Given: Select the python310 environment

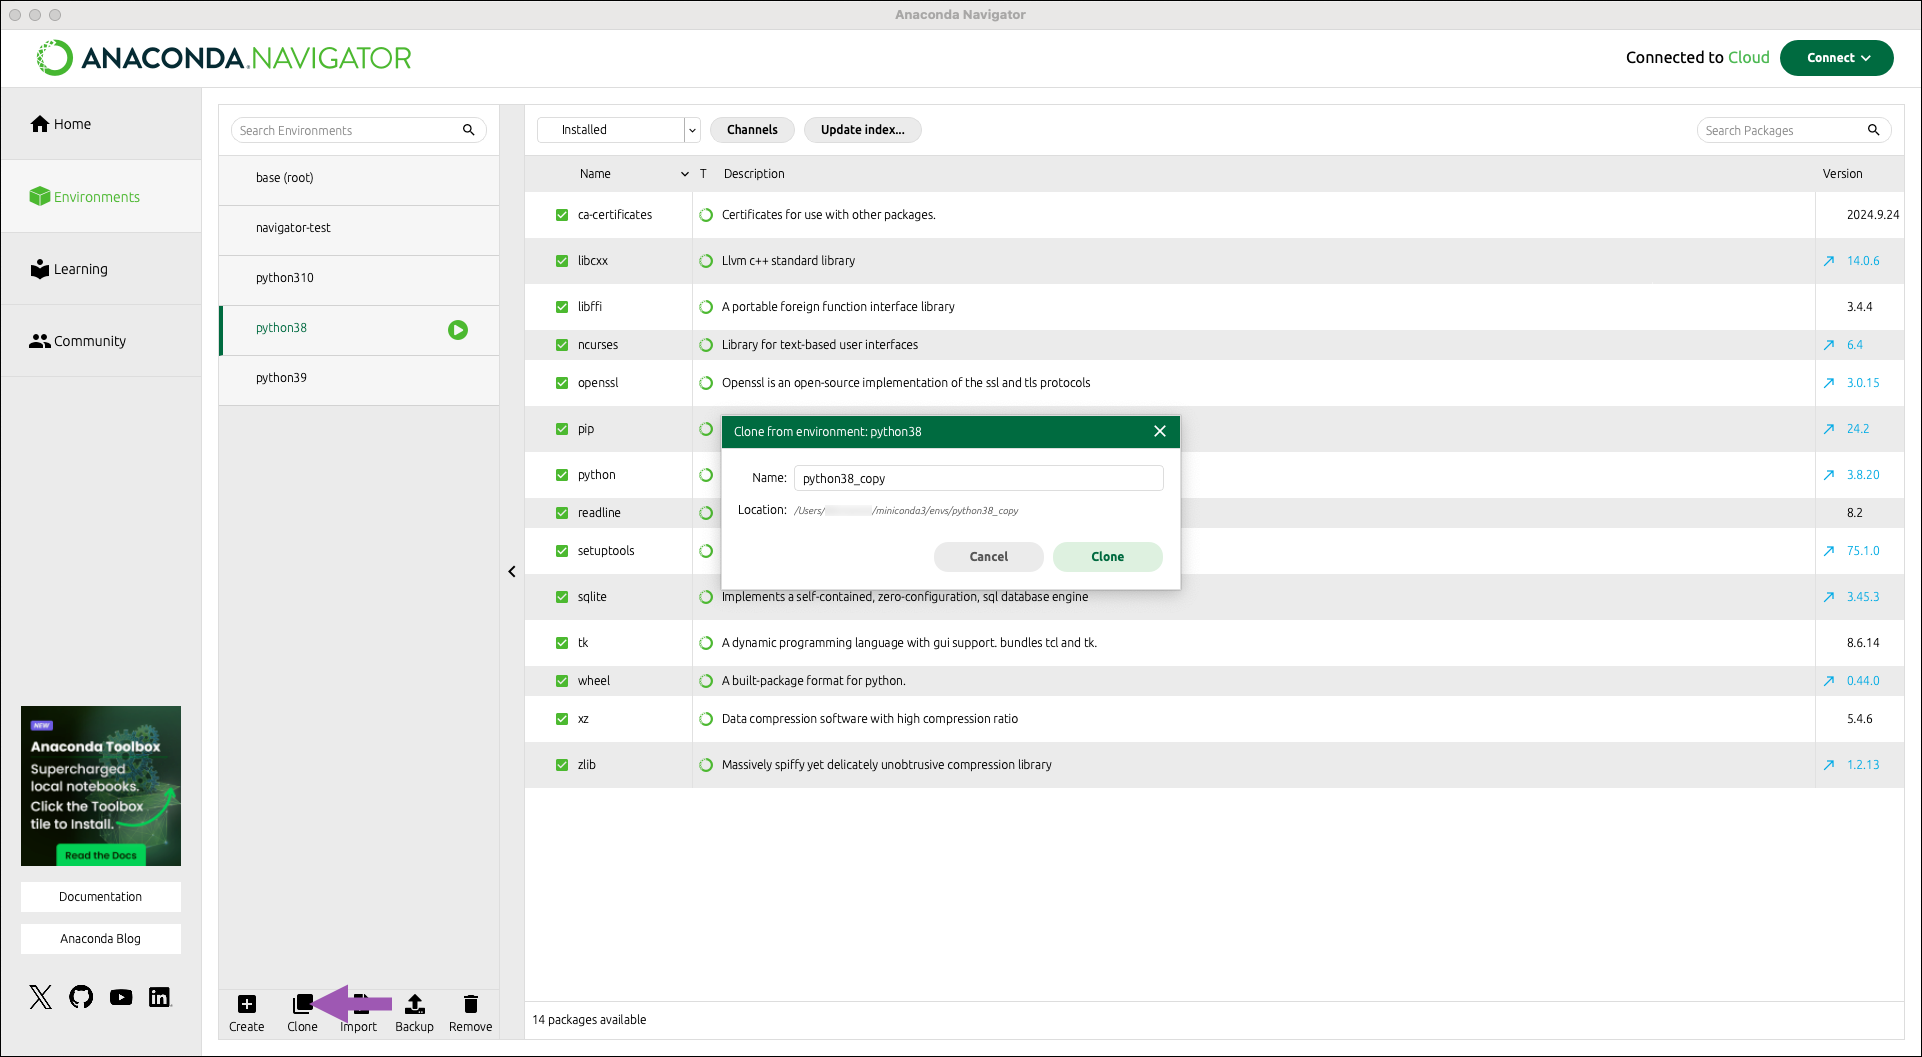Looking at the screenshot, I should point(359,280).
